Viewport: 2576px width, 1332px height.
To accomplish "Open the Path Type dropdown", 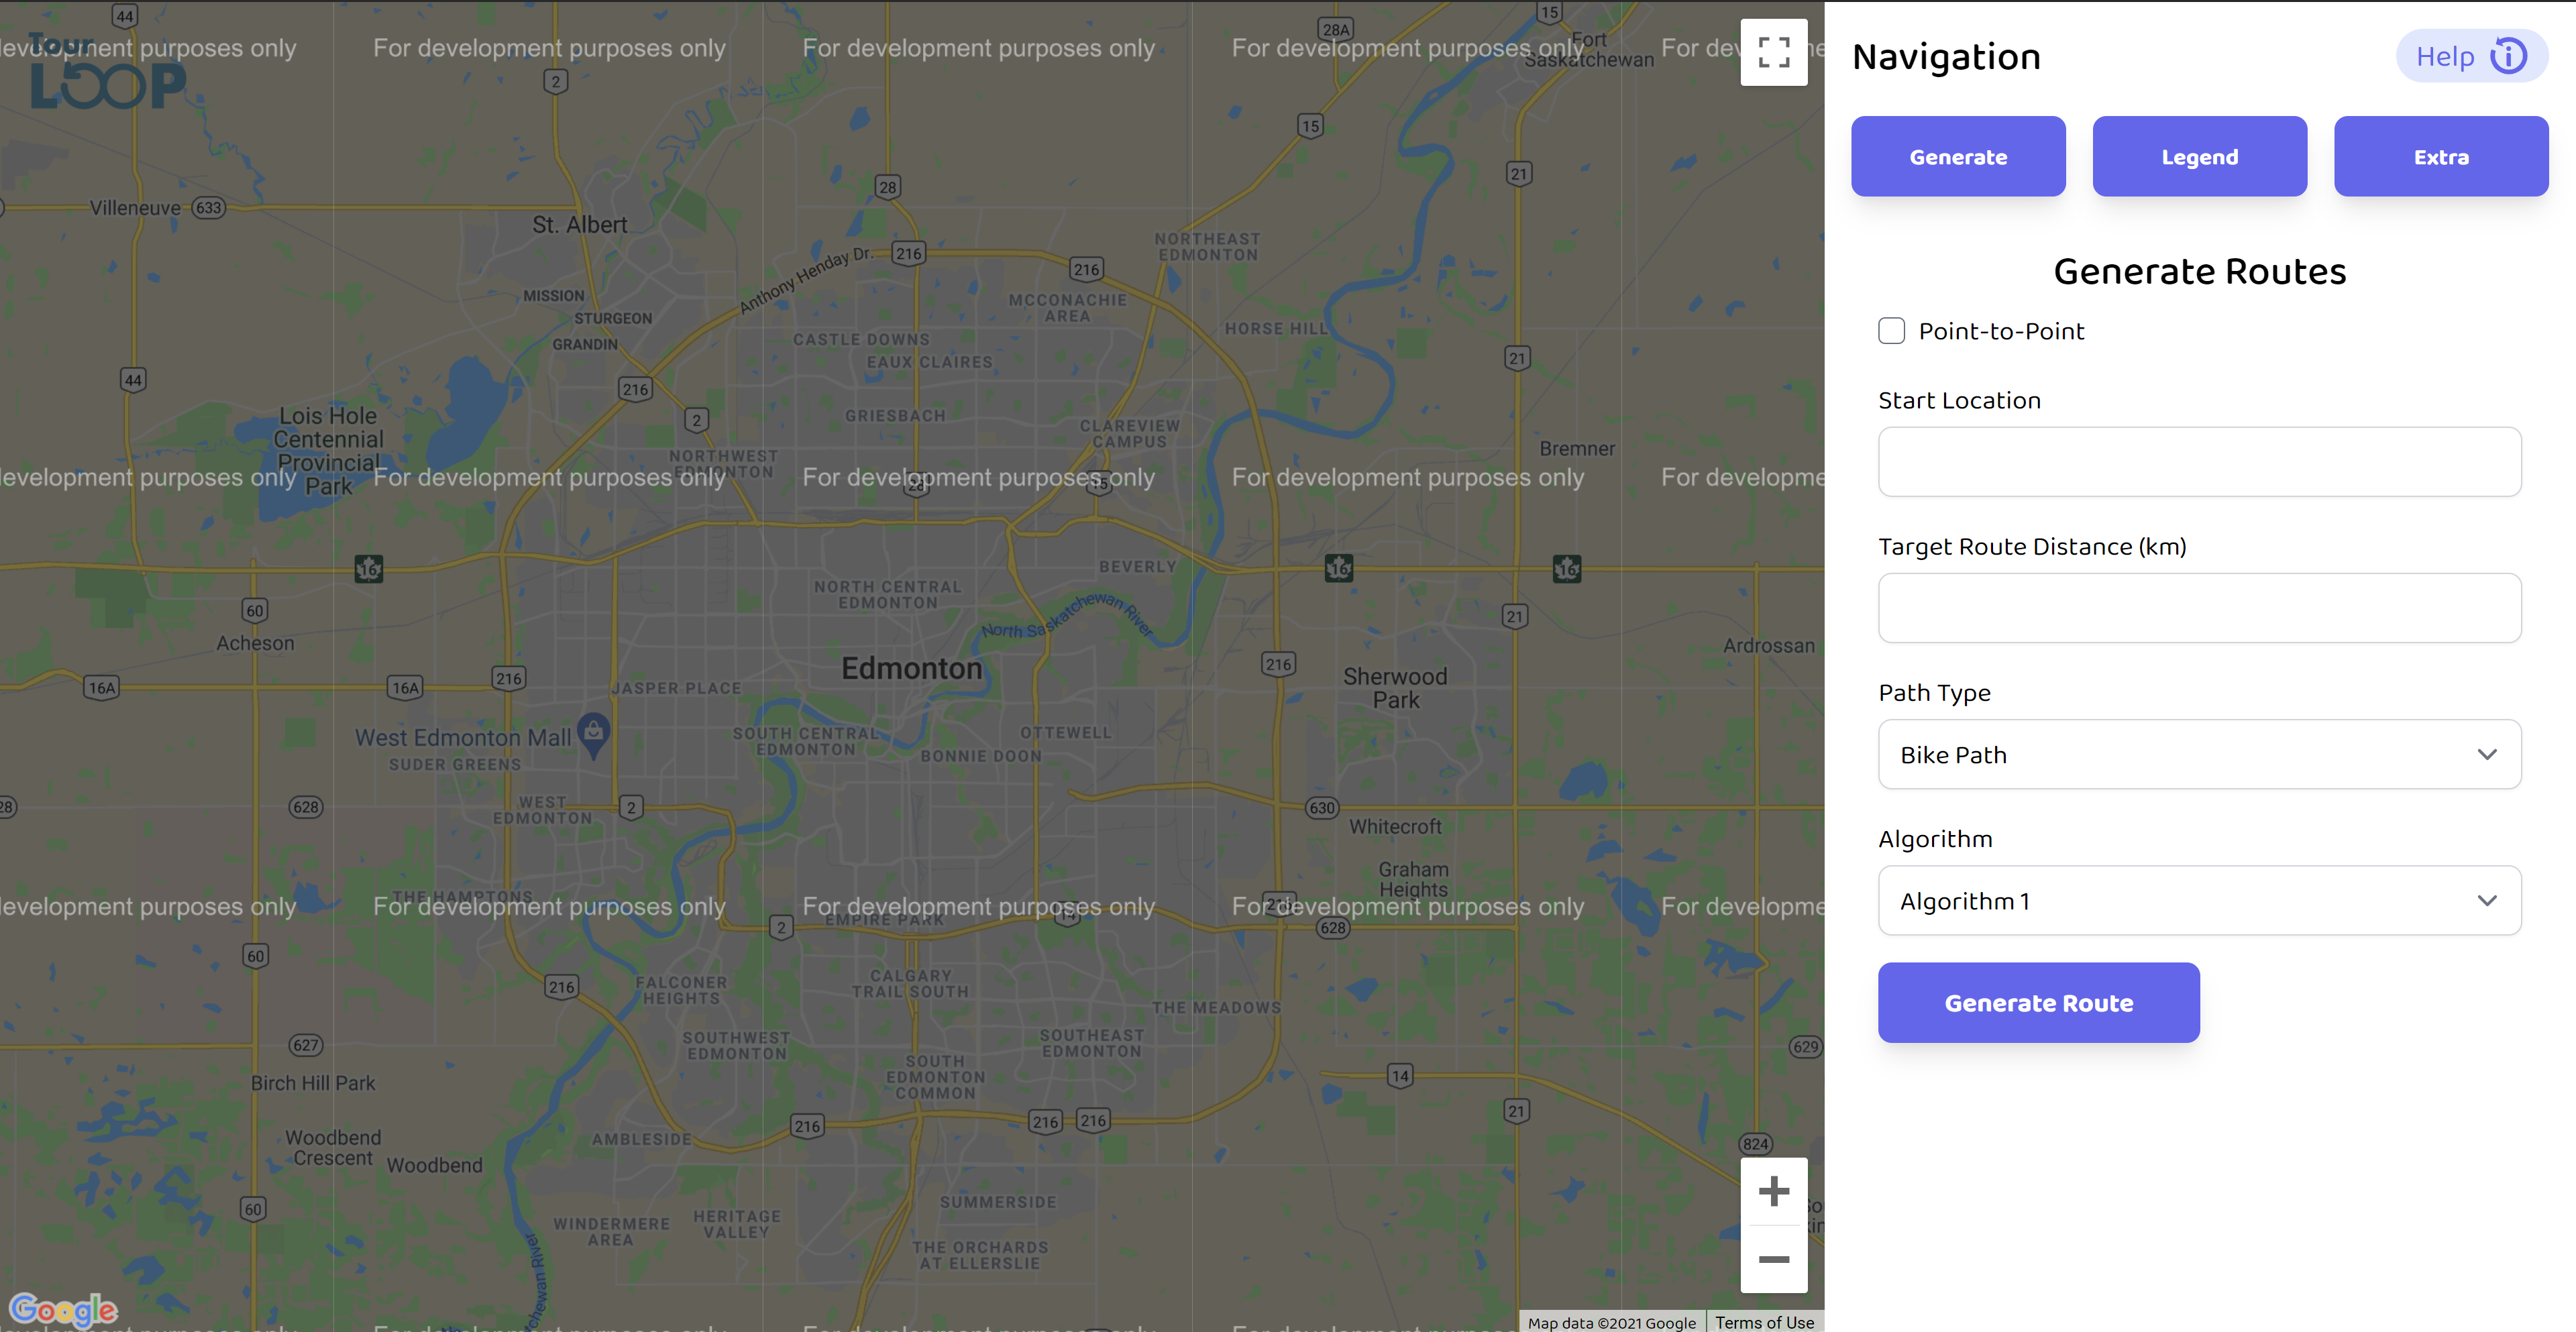I will 2199,754.
